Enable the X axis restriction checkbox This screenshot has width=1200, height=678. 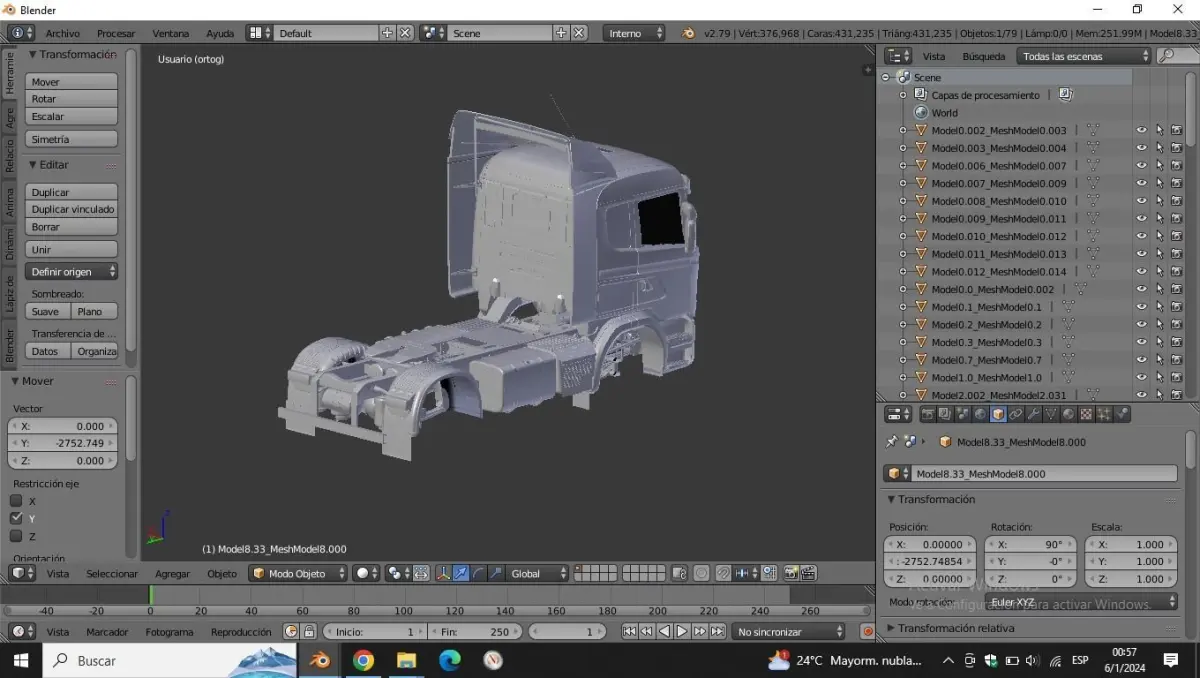pos(16,501)
